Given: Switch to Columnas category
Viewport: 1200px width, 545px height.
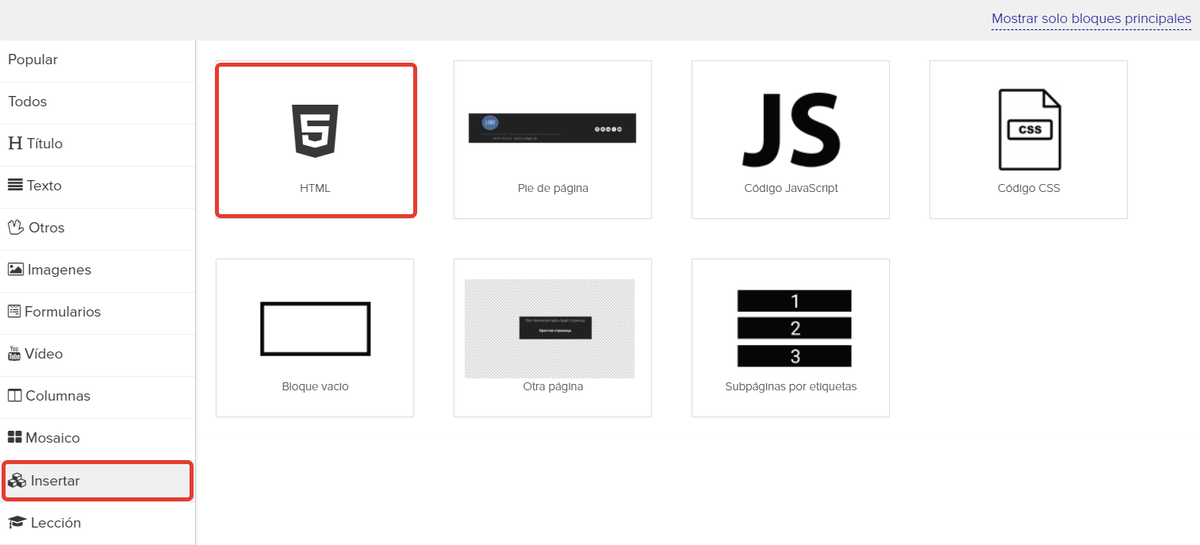Looking at the screenshot, I should [x=97, y=396].
